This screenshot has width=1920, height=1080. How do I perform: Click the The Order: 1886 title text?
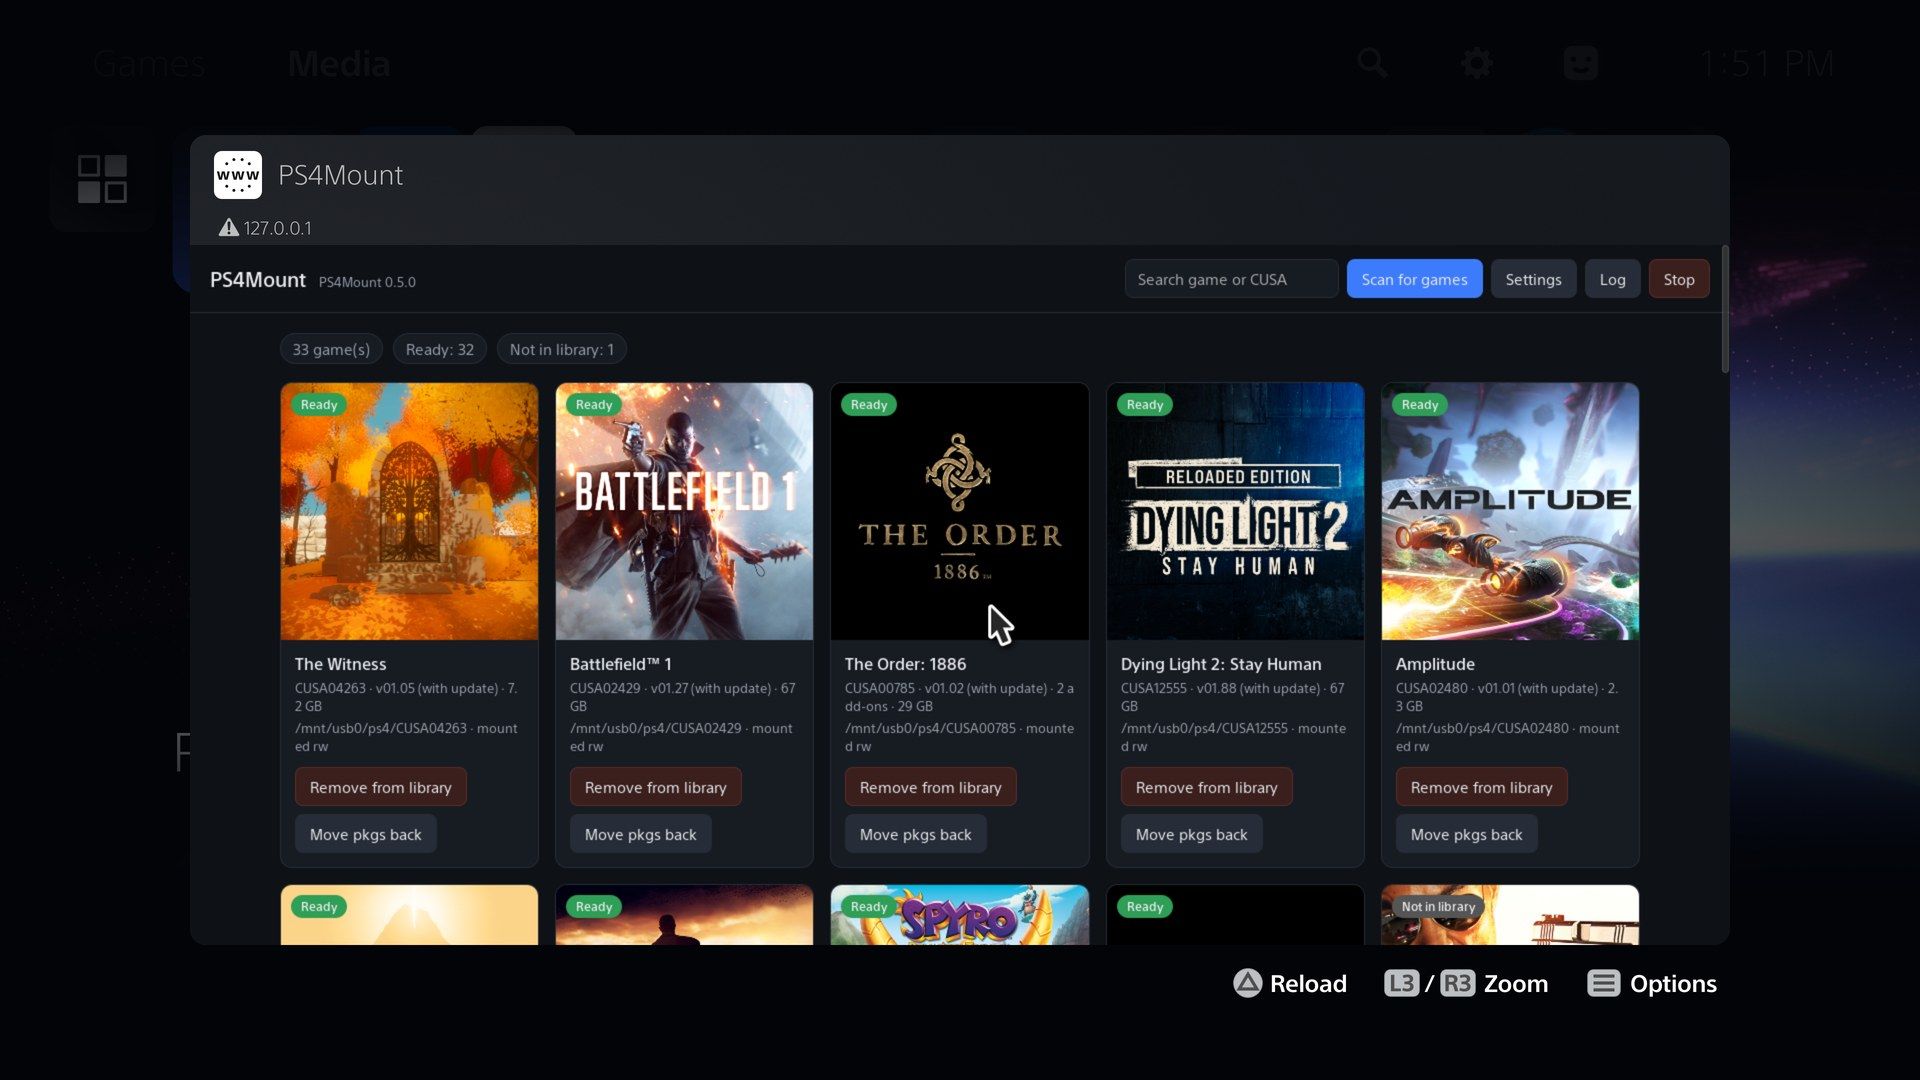click(x=905, y=664)
